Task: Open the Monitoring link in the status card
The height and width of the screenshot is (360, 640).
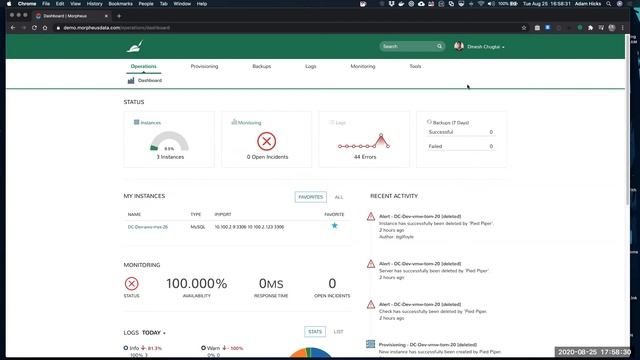Action: pos(249,123)
